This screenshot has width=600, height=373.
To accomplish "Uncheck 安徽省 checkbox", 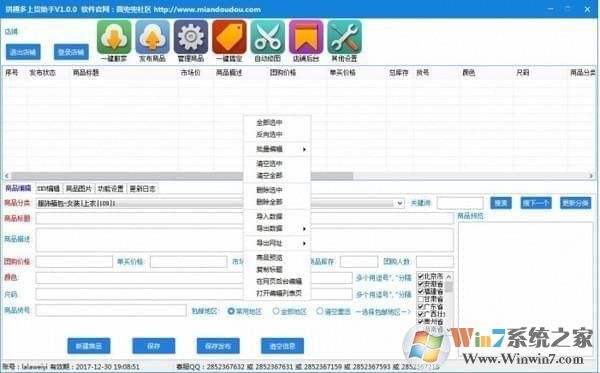I will [x=421, y=284].
